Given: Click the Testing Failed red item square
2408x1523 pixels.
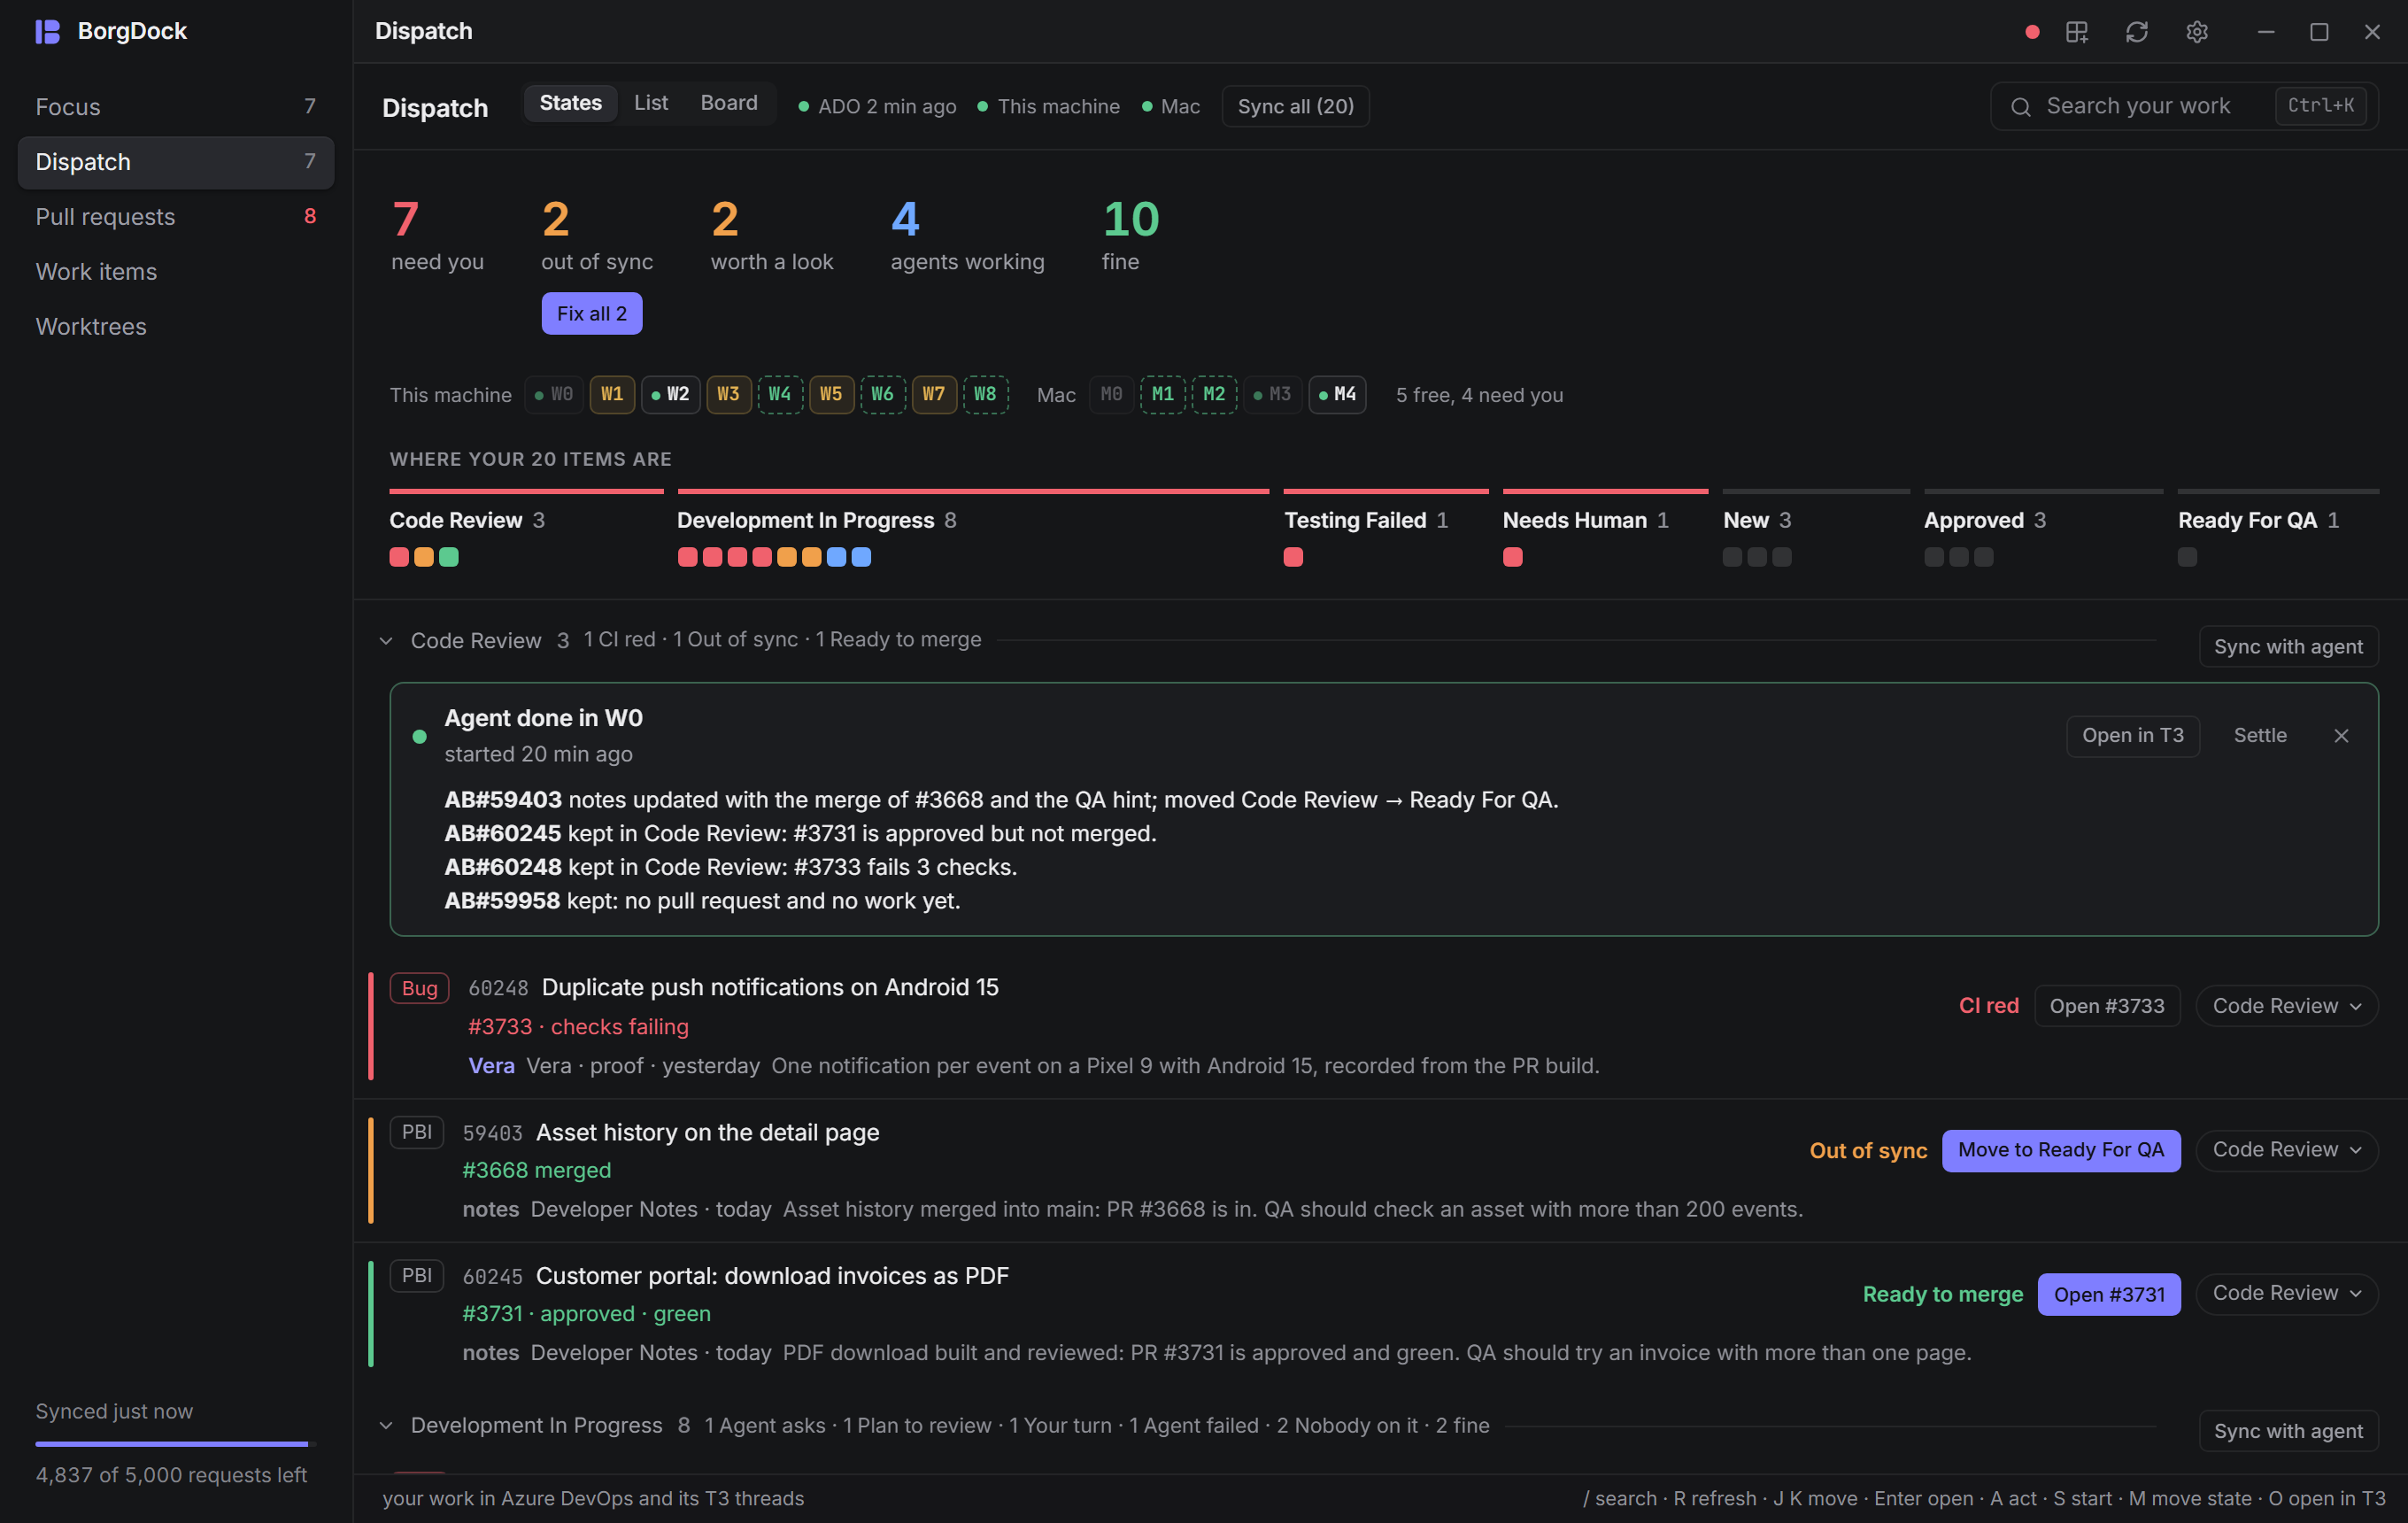Looking at the screenshot, I should 1293,557.
